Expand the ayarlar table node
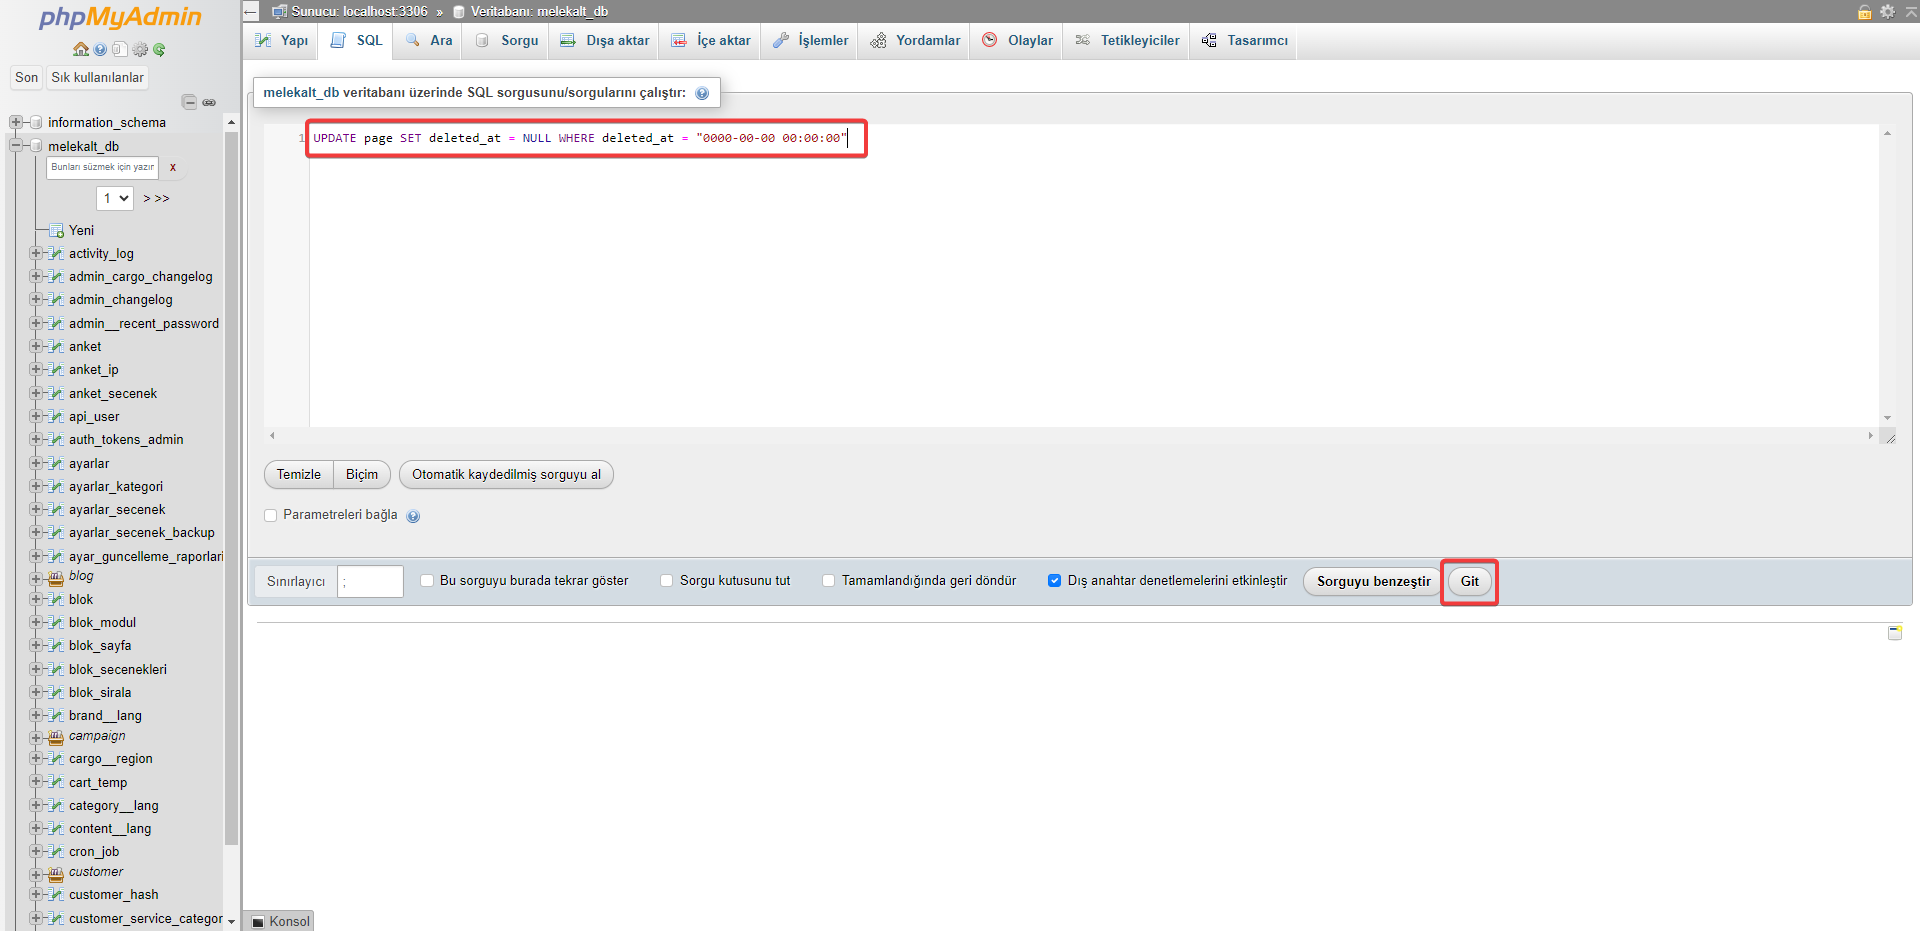 tap(36, 464)
